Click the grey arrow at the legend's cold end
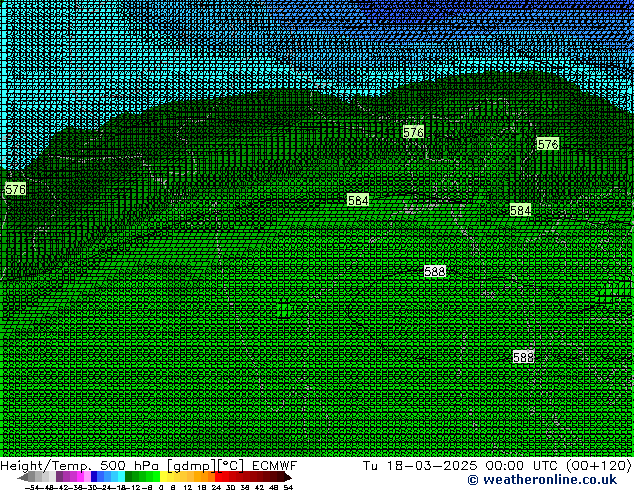 (23, 477)
